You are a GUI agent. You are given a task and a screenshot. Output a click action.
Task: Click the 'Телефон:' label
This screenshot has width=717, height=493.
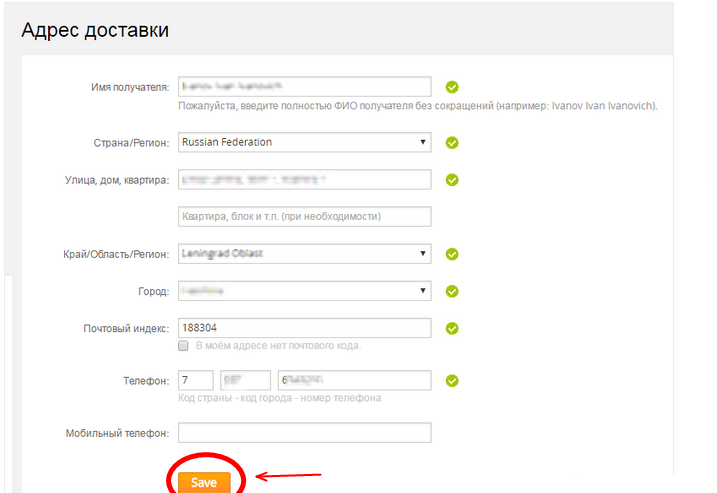click(x=146, y=381)
